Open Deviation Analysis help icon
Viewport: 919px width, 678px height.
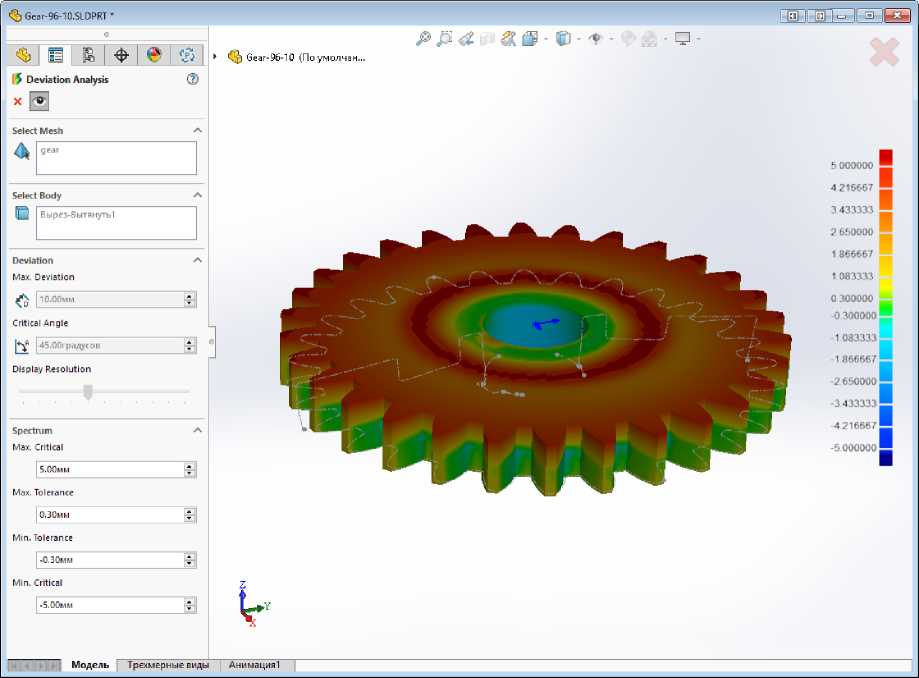(193, 79)
